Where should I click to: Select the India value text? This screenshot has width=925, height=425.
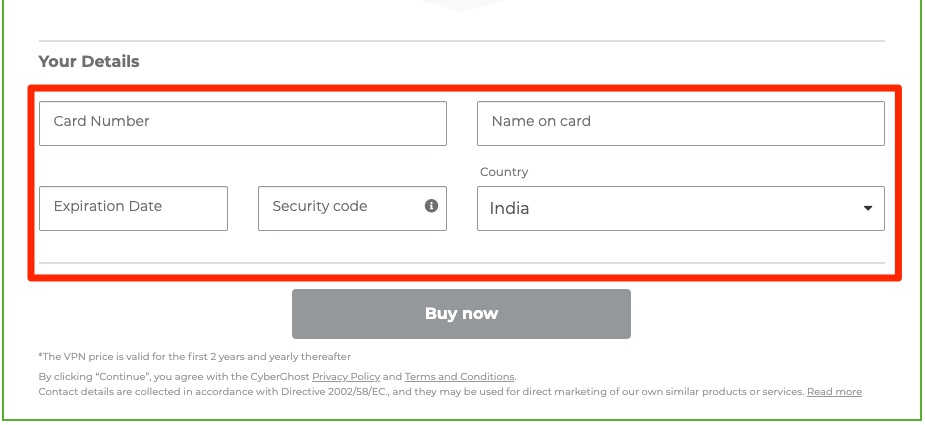pyautogui.click(x=509, y=208)
